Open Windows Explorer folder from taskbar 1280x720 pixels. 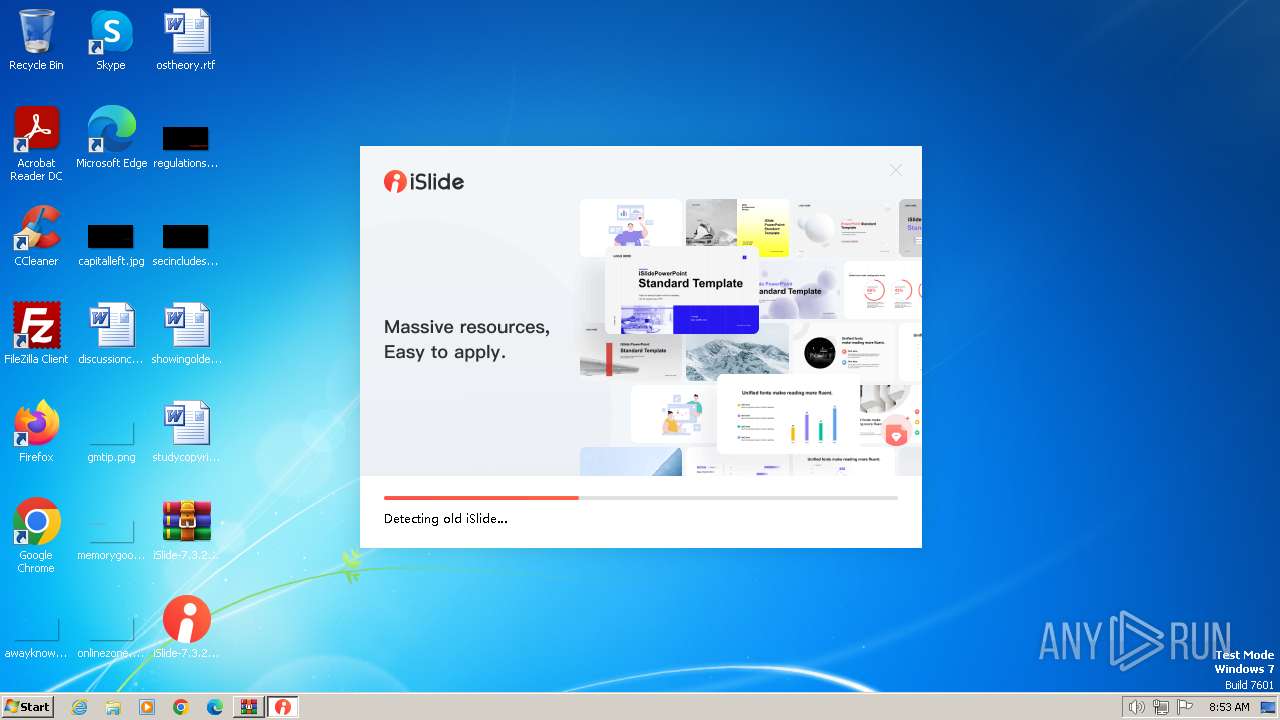coord(113,707)
